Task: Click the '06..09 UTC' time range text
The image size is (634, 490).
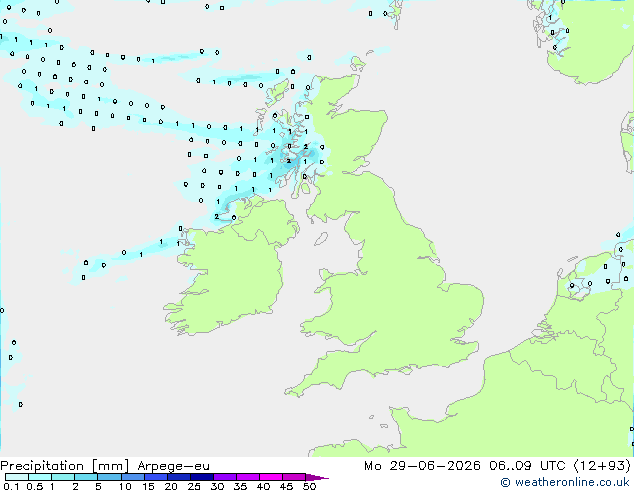Action: pos(527,466)
